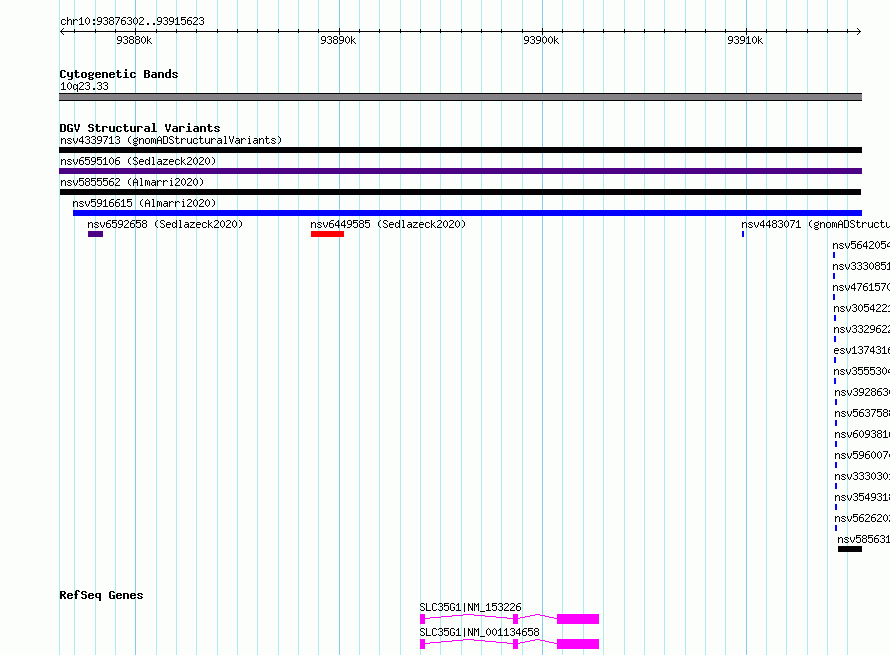
Task: Click the variant label starting nsv596007
Action: click(862, 455)
